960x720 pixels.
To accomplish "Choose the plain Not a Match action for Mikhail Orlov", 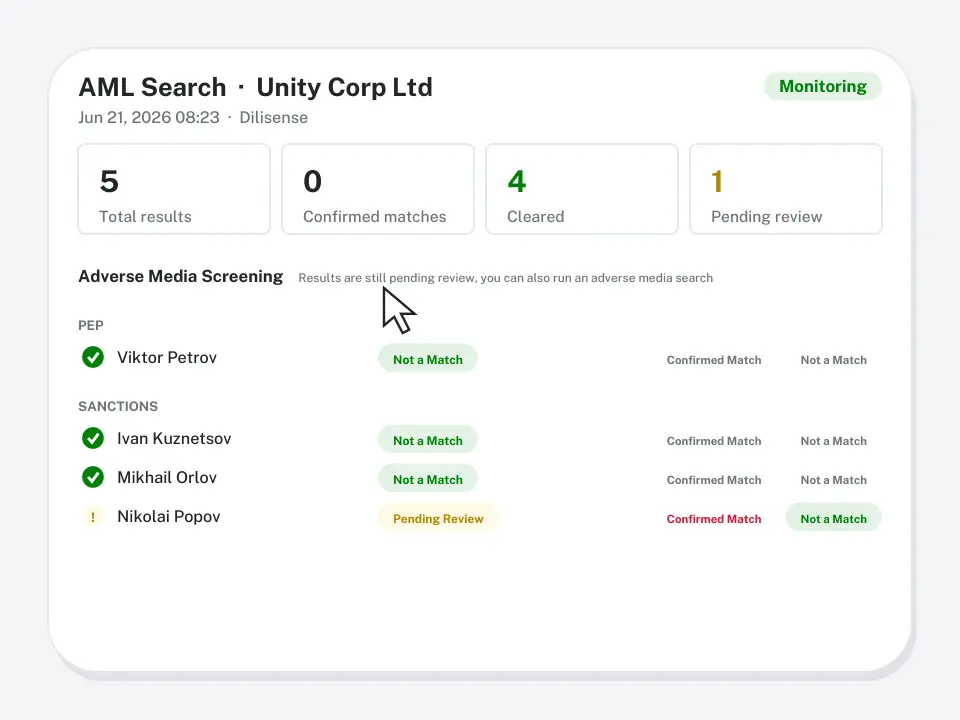I will click(x=833, y=480).
